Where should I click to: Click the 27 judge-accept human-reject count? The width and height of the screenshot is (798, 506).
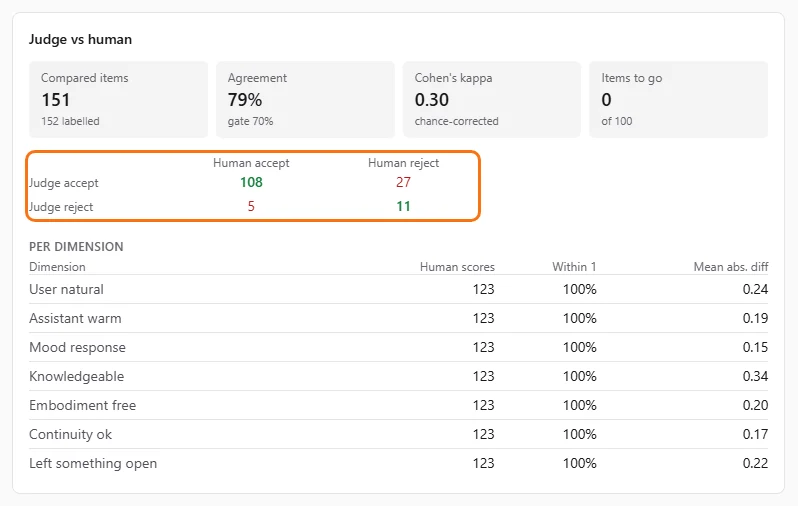[x=404, y=182]
